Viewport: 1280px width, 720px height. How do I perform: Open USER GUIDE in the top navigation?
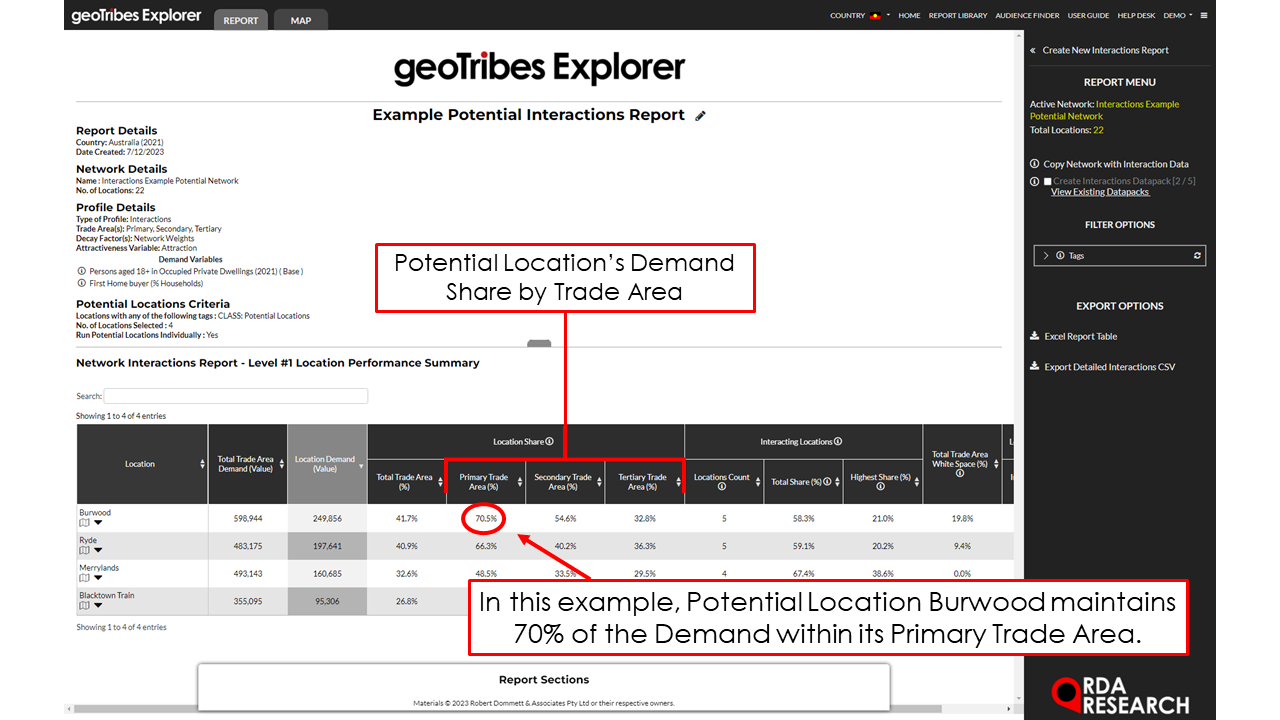click(1088, 16)
